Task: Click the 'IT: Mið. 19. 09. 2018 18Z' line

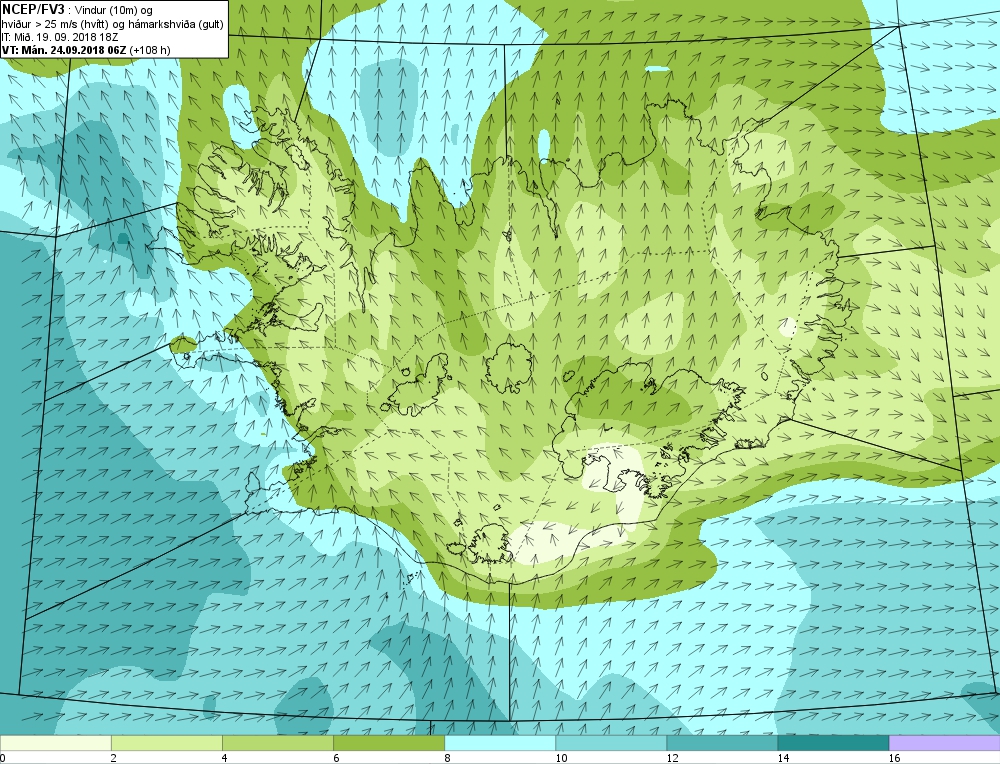Action: [62, 37]
